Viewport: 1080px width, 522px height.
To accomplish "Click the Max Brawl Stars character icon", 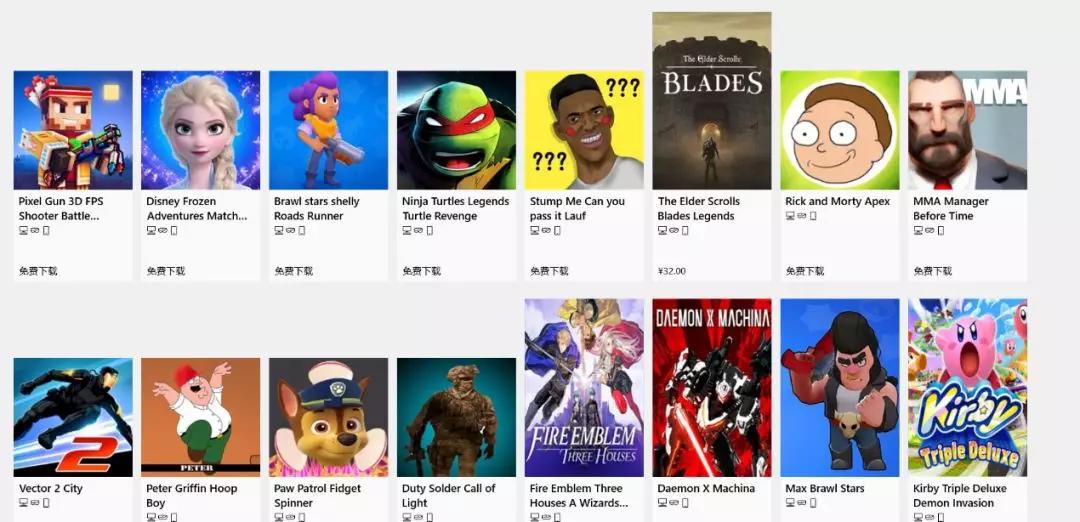I will coord(840,388).
